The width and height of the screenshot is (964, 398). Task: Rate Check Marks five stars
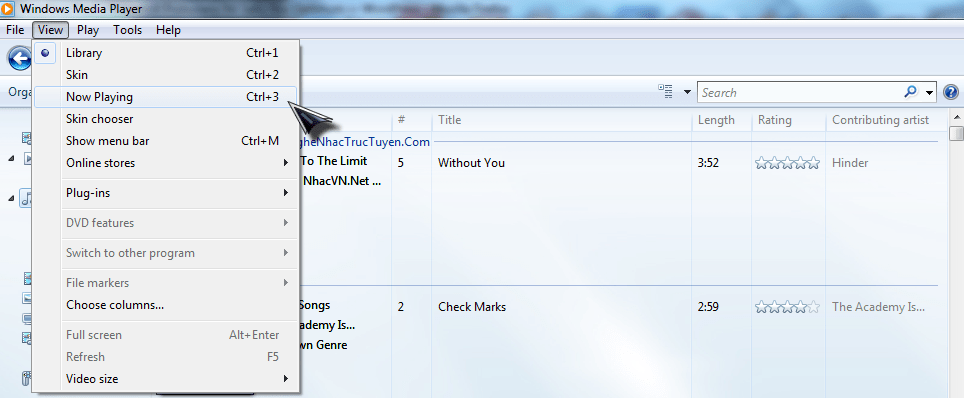click(x=813, y=307)
